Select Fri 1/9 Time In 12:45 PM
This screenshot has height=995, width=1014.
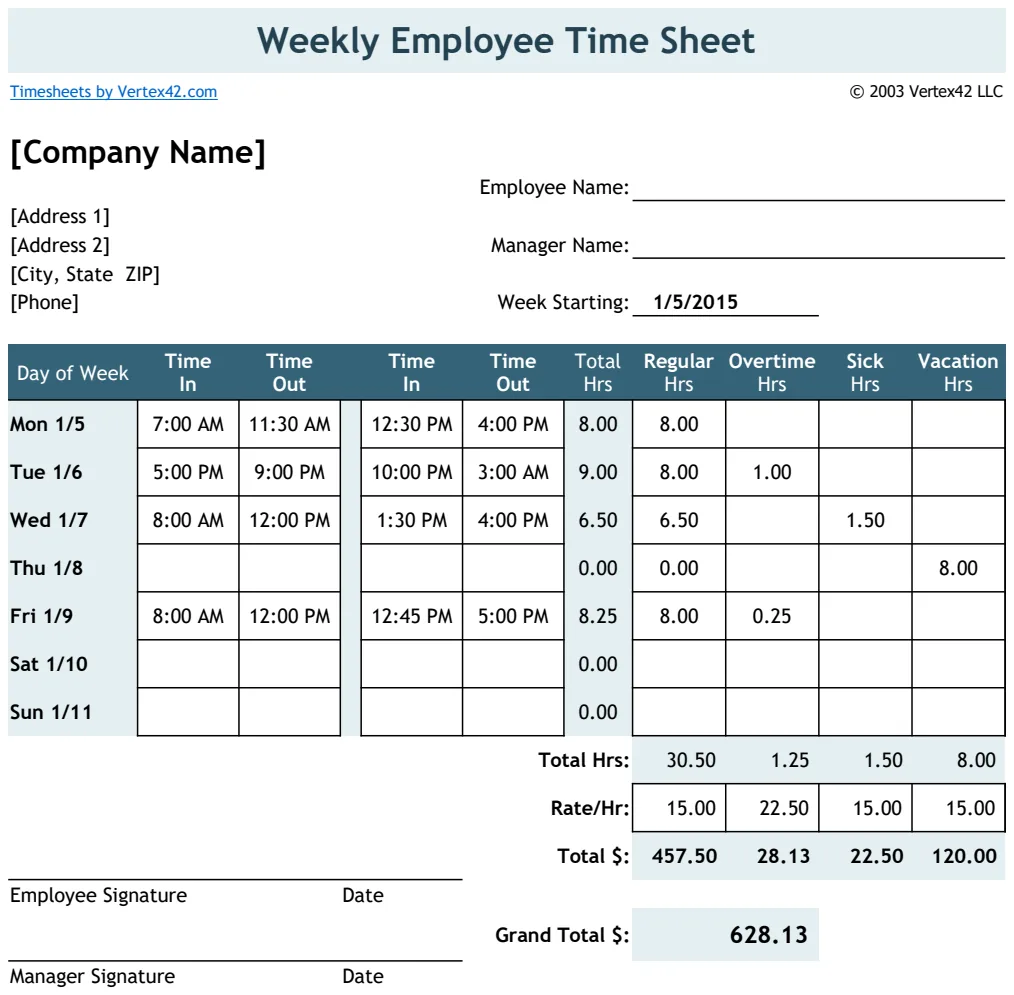pyautogui.click(x=412, y=616)
